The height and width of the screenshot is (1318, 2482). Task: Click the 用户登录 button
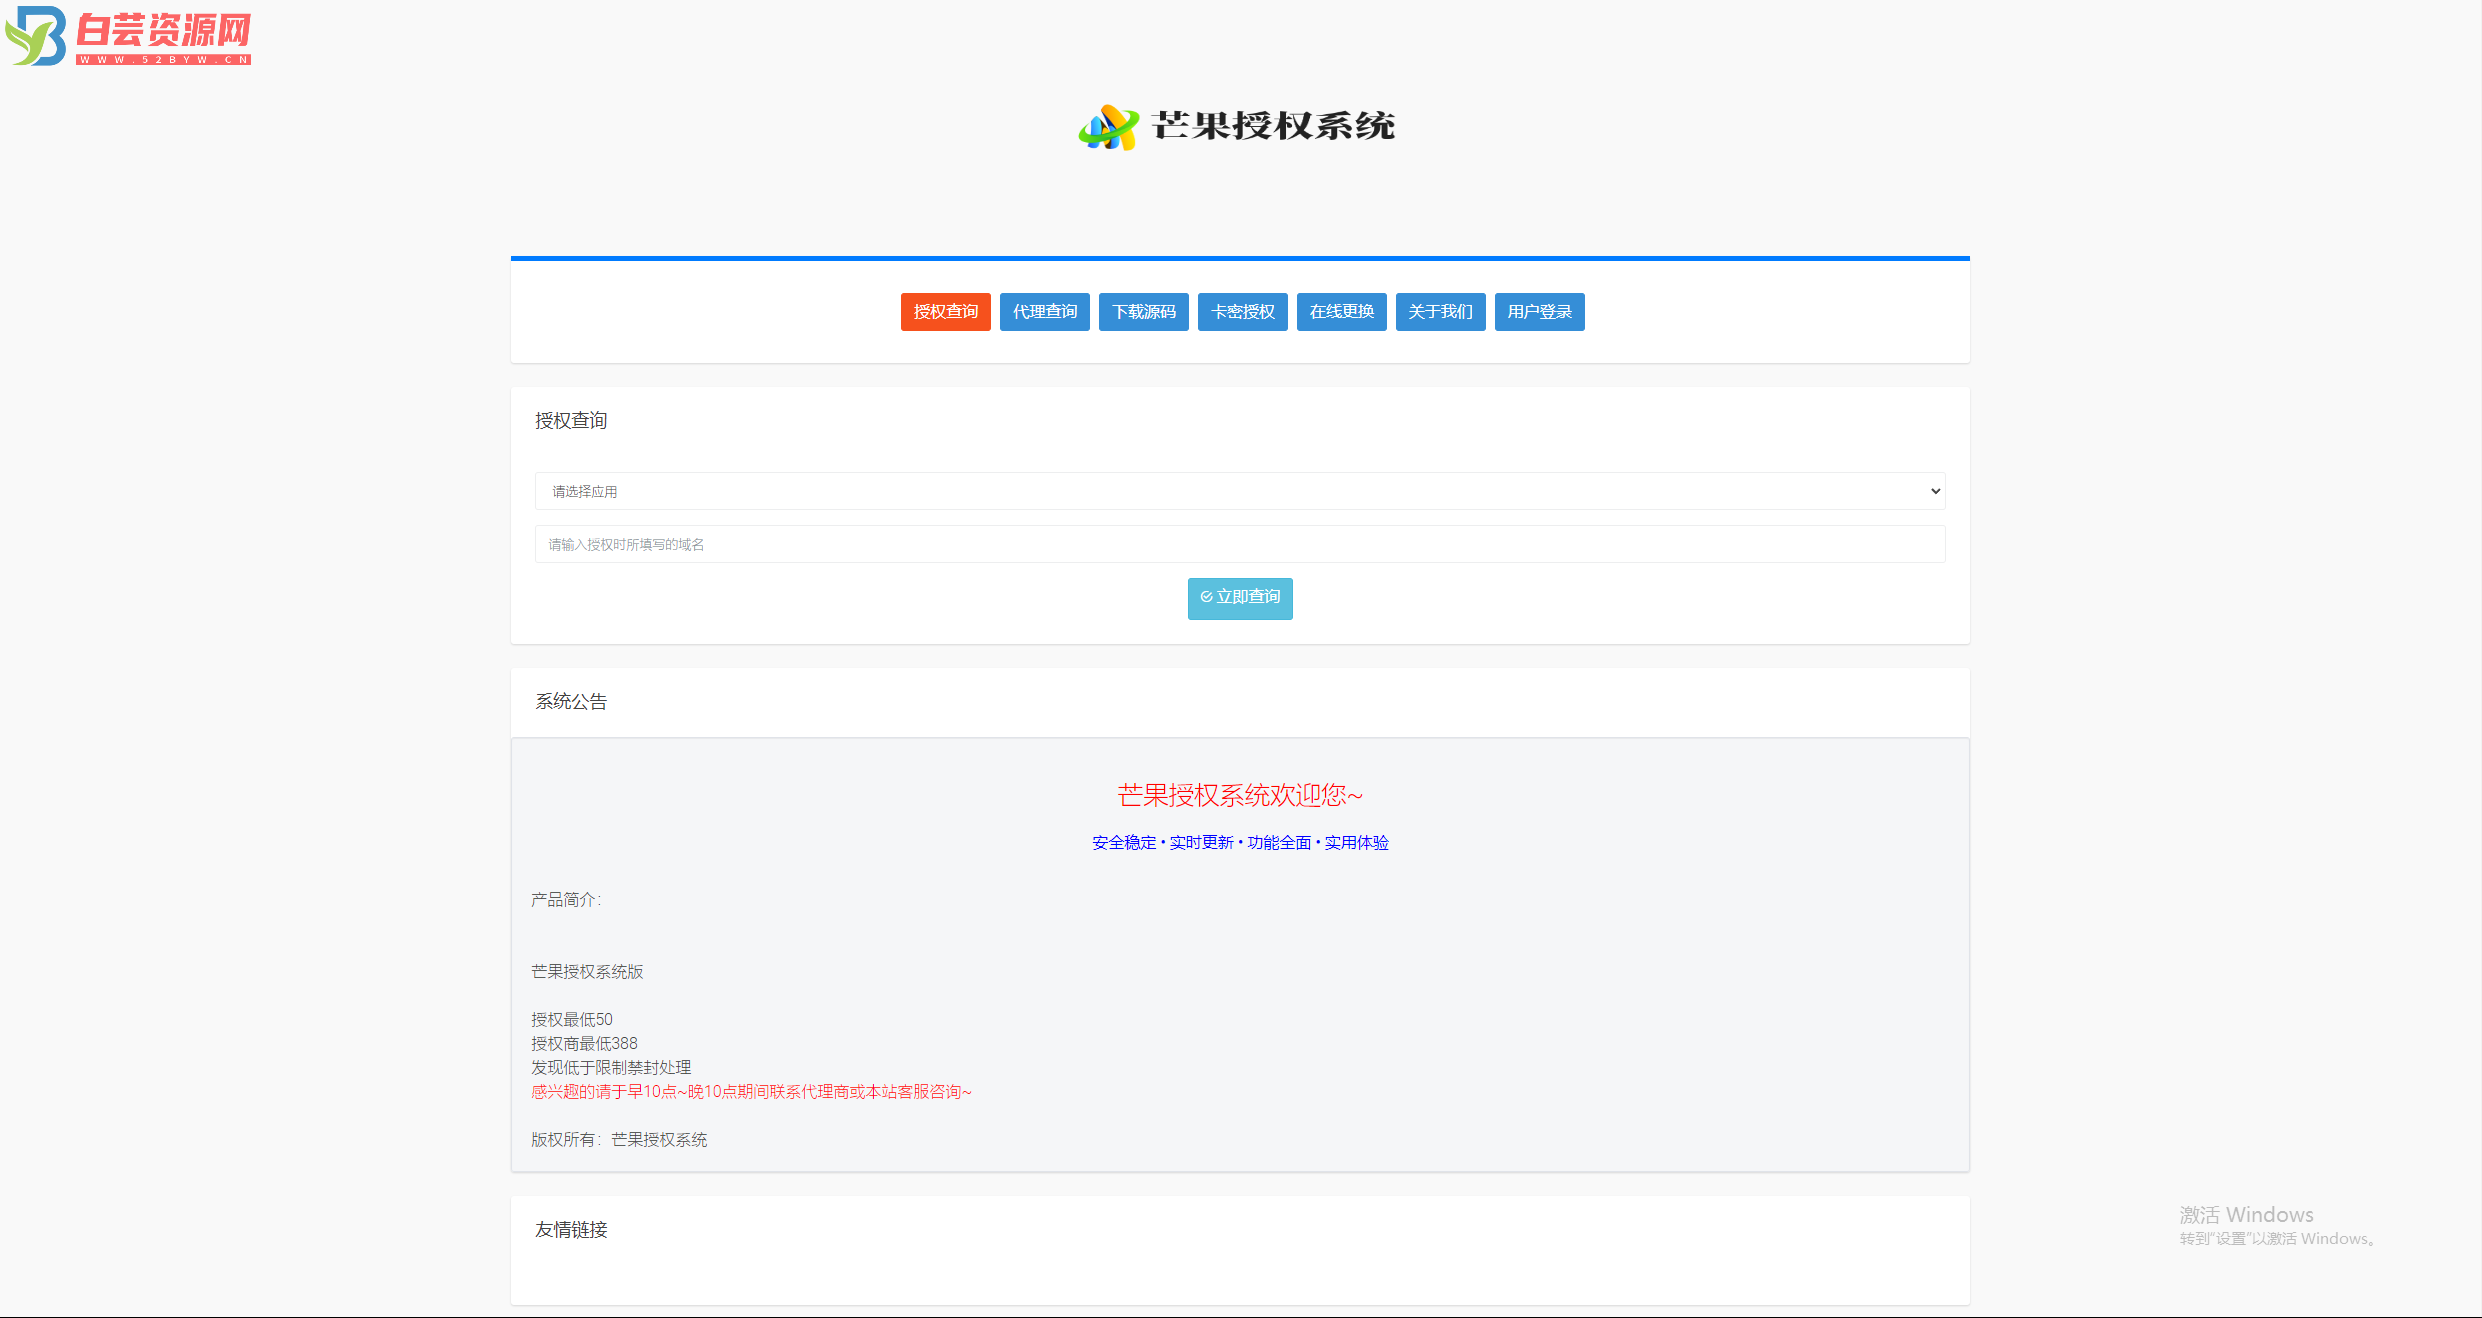coord(1539,312)
